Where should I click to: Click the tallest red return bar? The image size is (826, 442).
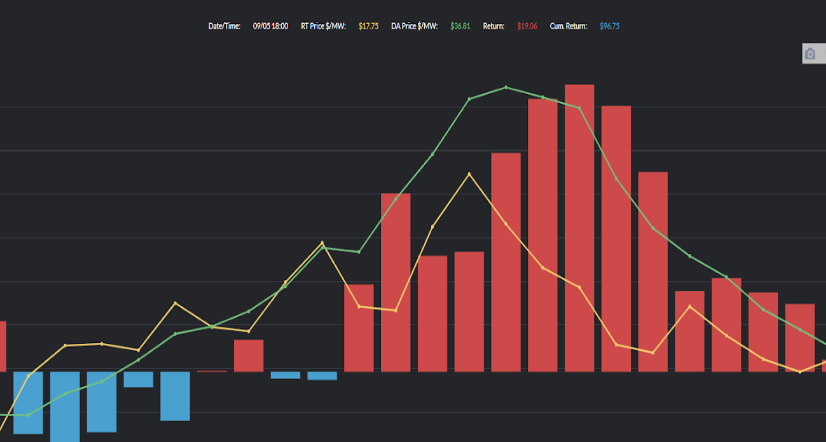point(579,228)
